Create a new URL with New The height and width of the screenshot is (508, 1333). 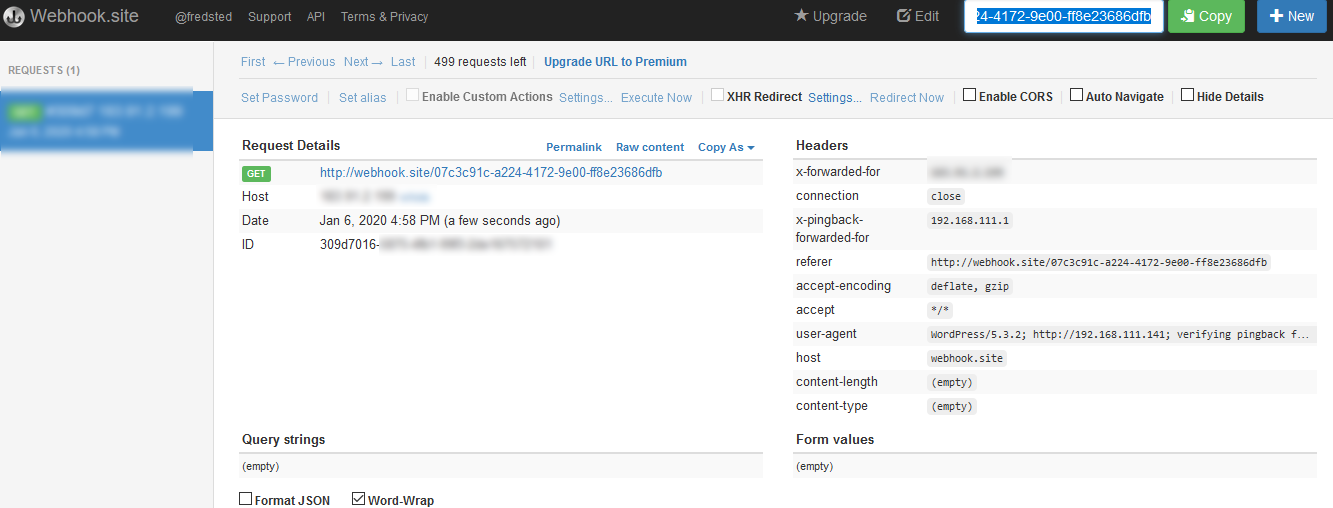(x=1291, y=16)
